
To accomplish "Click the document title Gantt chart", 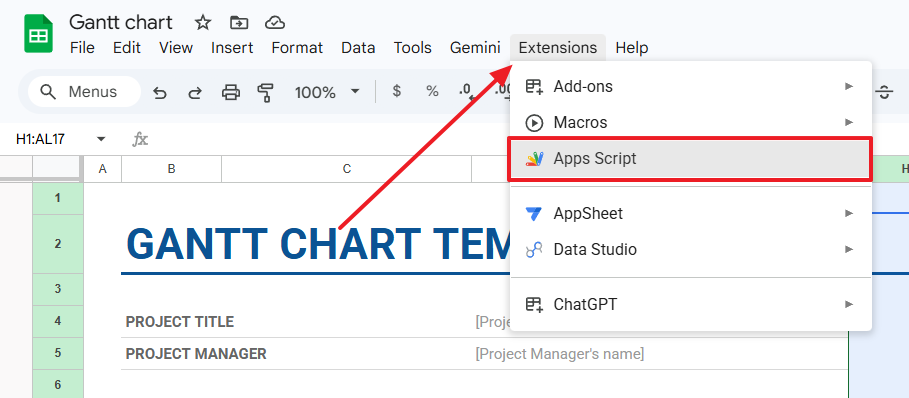I will (x=121, y=22).
